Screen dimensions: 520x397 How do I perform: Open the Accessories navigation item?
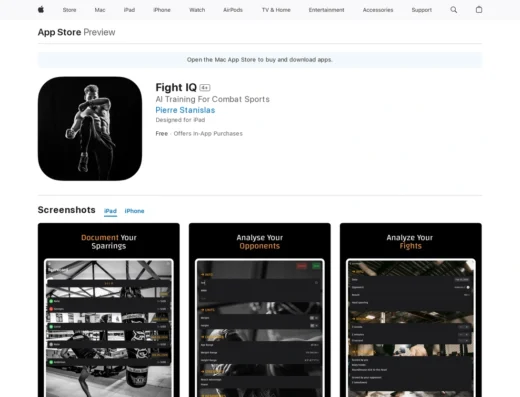[378, 10]
